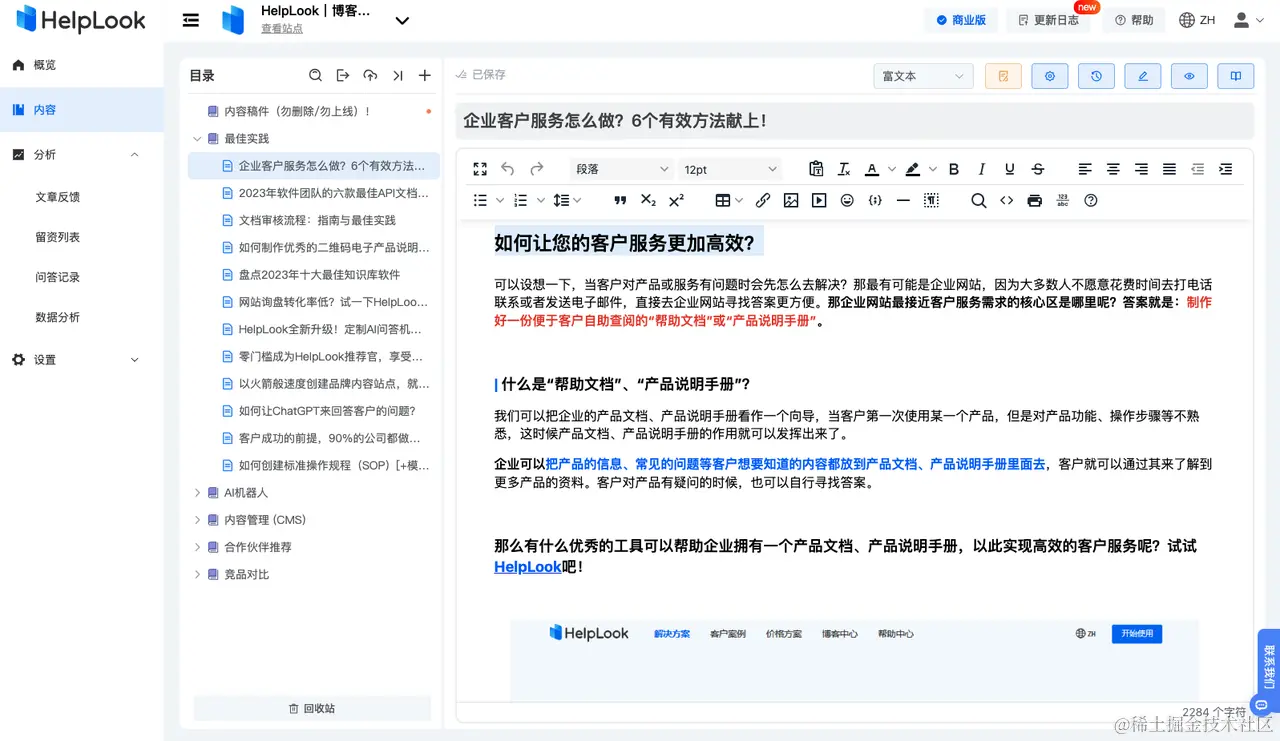This screenshot has width=1280, height=741.
Task: Toggle the preview eye button
Action: coord(1189,76)
